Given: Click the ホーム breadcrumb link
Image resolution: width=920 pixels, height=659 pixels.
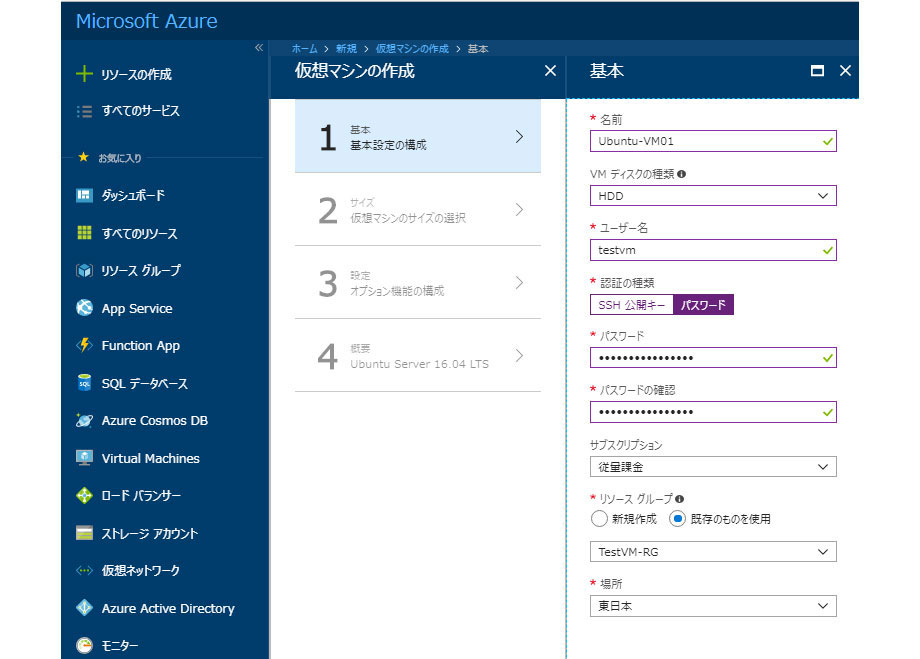Looking at the screenshot, I should (x=304, y=48).
